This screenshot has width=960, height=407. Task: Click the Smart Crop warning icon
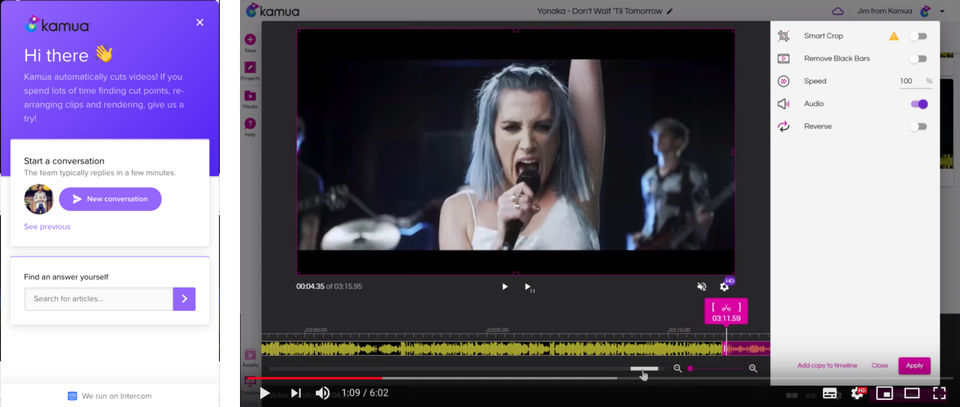(x=894, y=36)
